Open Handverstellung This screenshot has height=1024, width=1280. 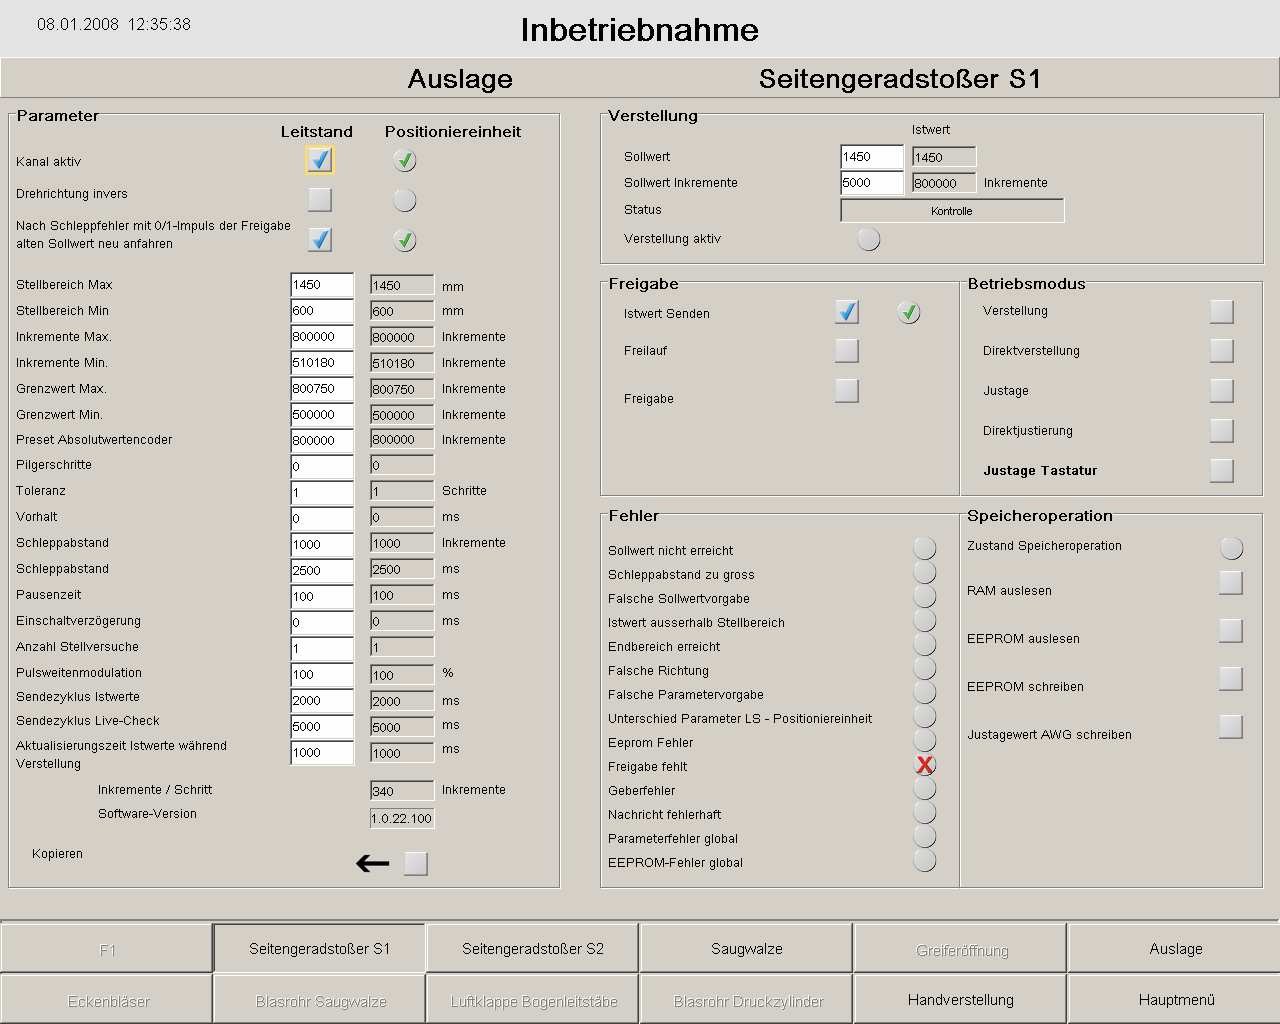(x=960, y=999)
